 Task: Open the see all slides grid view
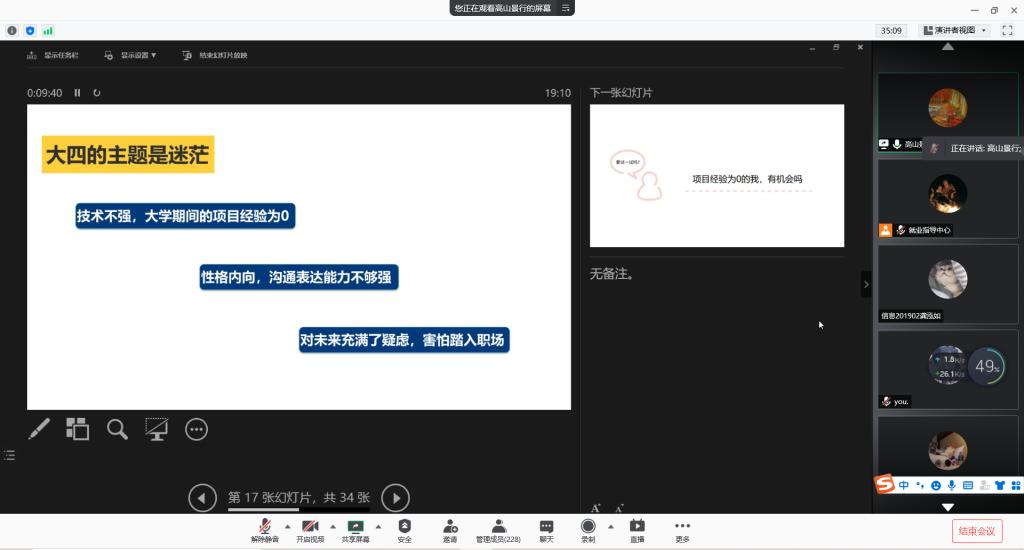coord(77,429)
